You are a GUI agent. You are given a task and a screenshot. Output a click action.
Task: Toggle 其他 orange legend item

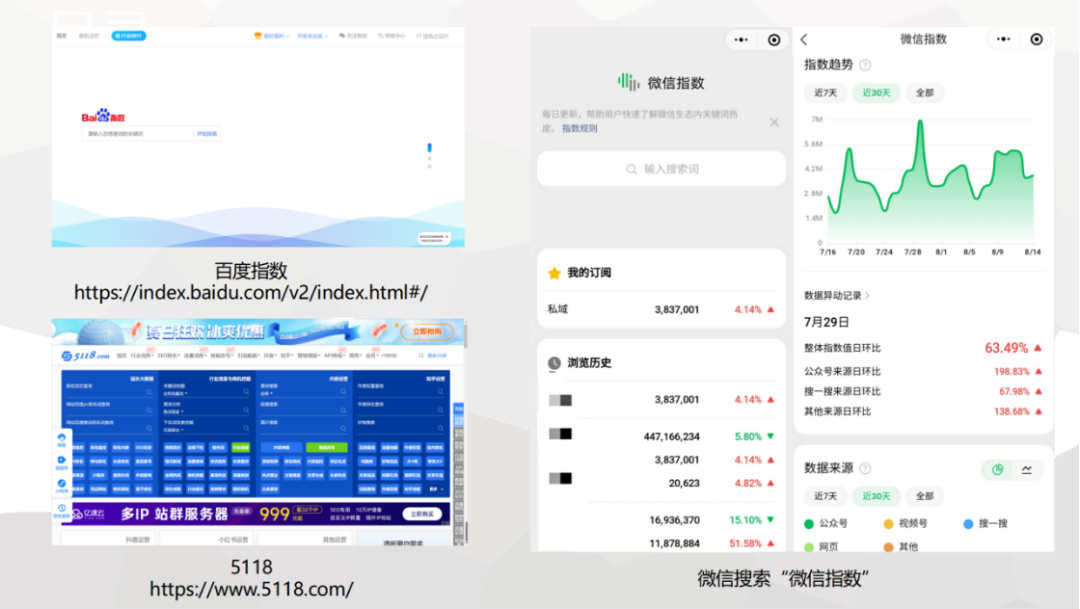click(x=901, y=546)
